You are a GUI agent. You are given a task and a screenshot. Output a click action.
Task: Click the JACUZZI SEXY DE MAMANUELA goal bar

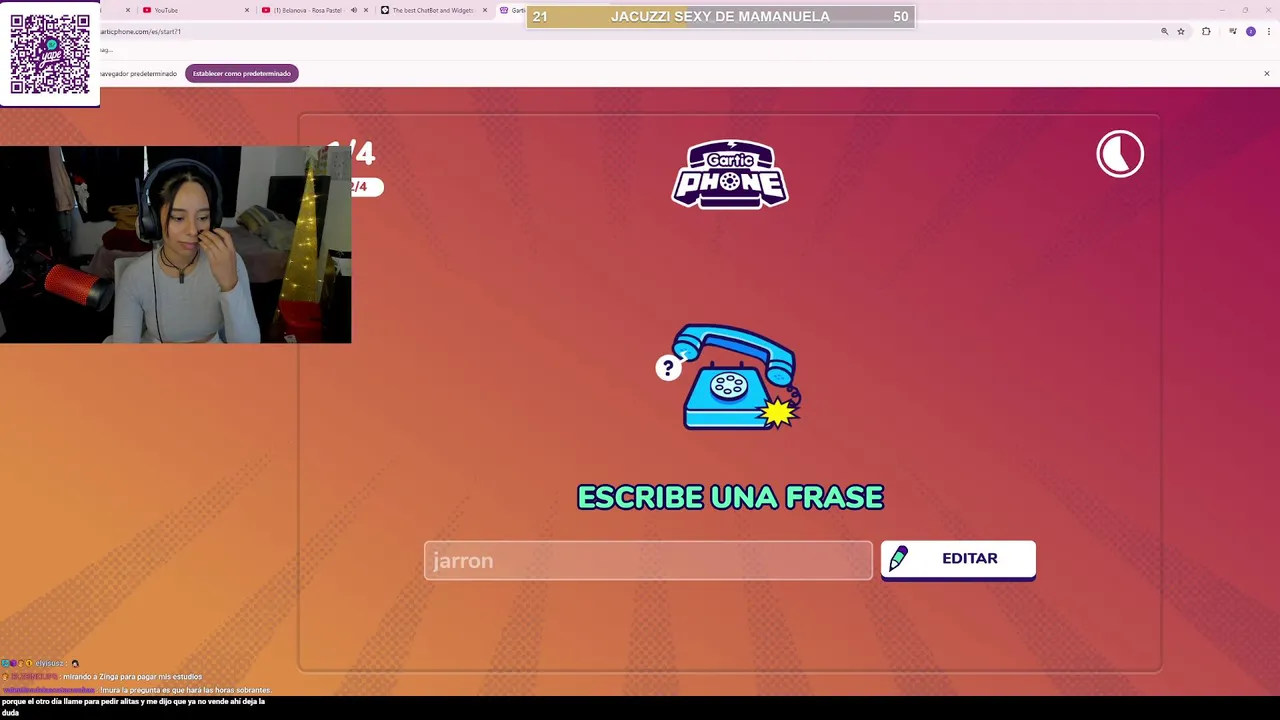pyautogui.click(x=720, y=16)
